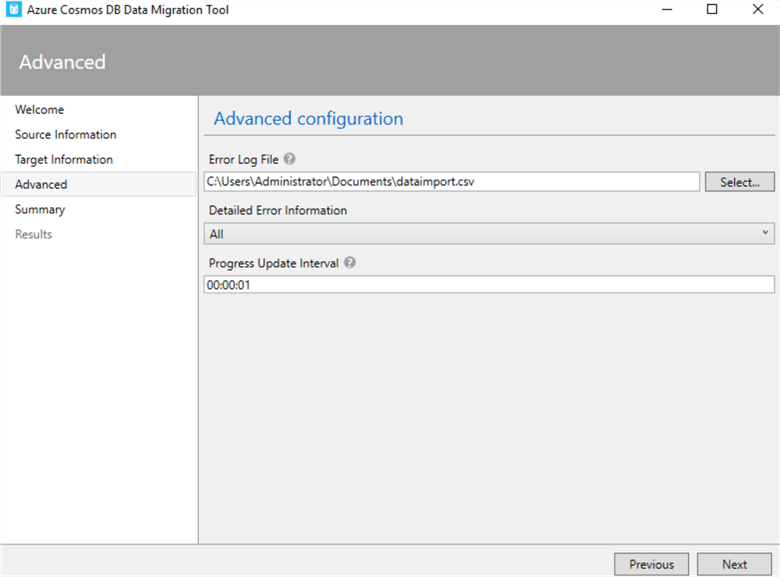Screen dimensions: 780x577
Task: Maximize the Data Migration Tool window
Action: 712,10
